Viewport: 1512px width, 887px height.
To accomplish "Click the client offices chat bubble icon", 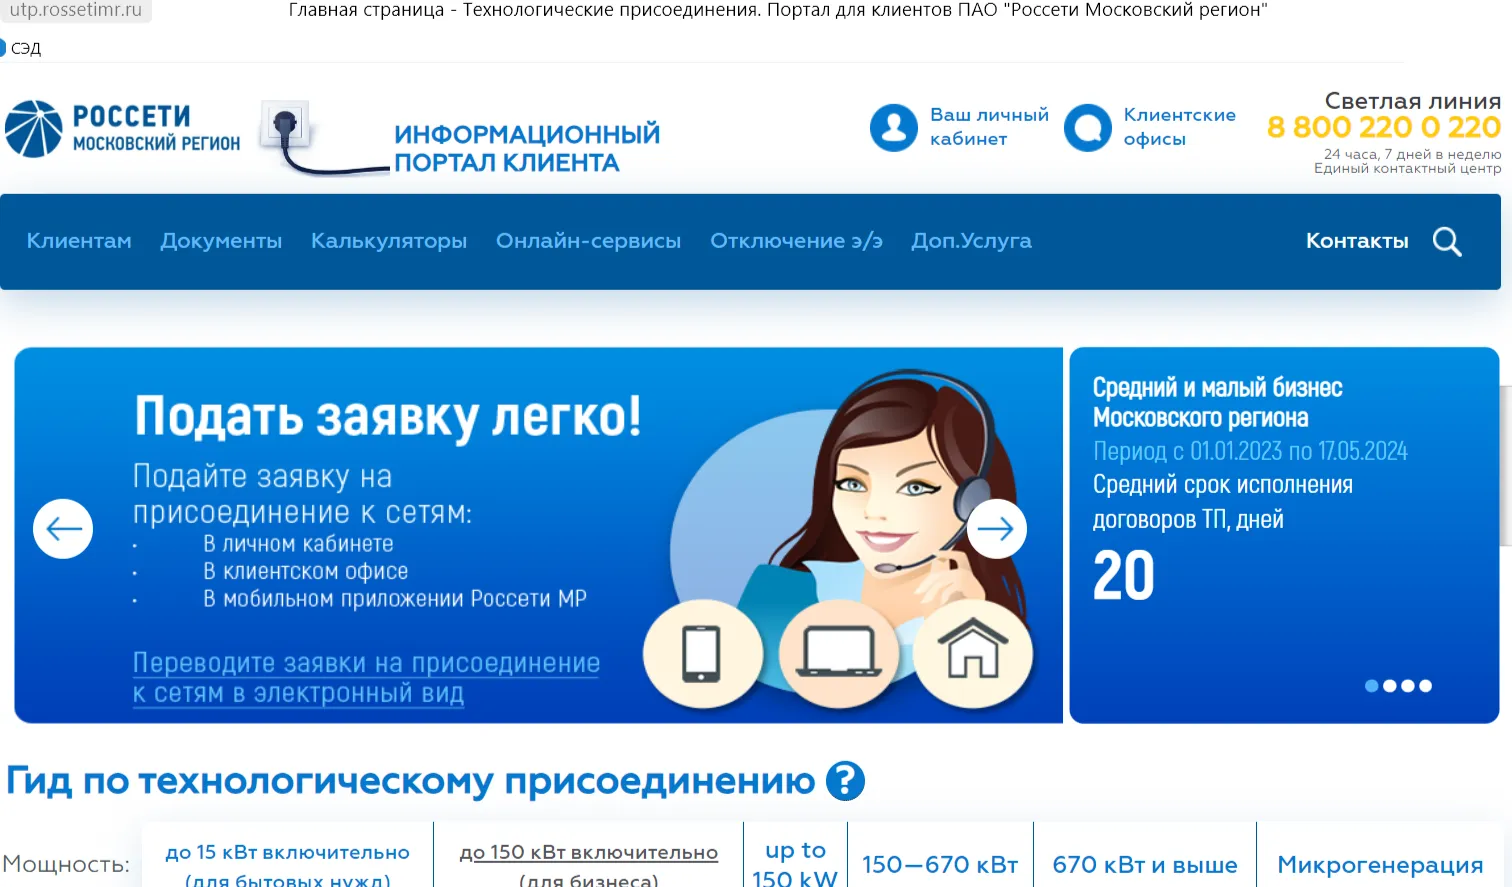I will coord(1088,128).
